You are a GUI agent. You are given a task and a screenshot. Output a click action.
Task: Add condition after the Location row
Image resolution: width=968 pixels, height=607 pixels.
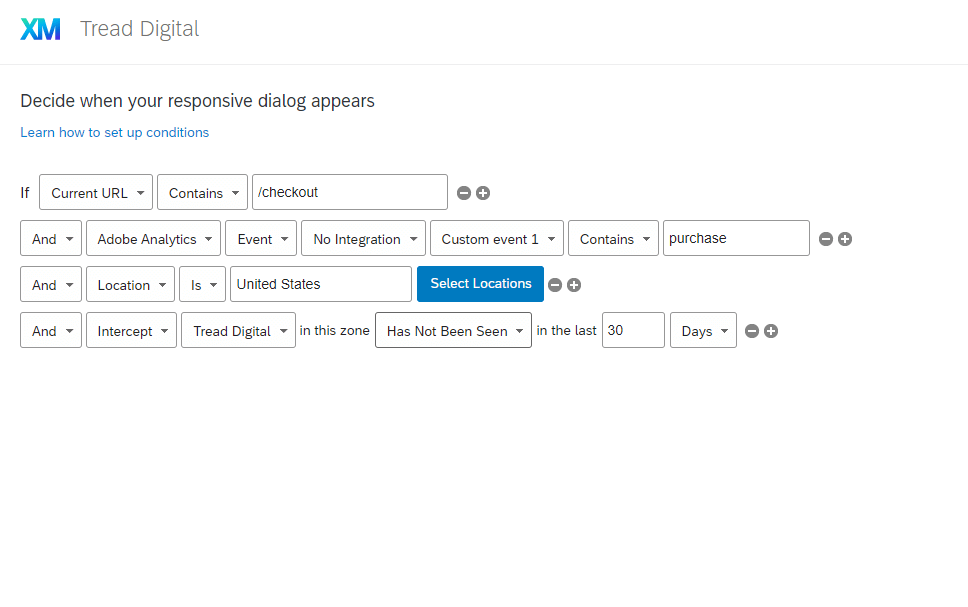(x=574, y=285)
